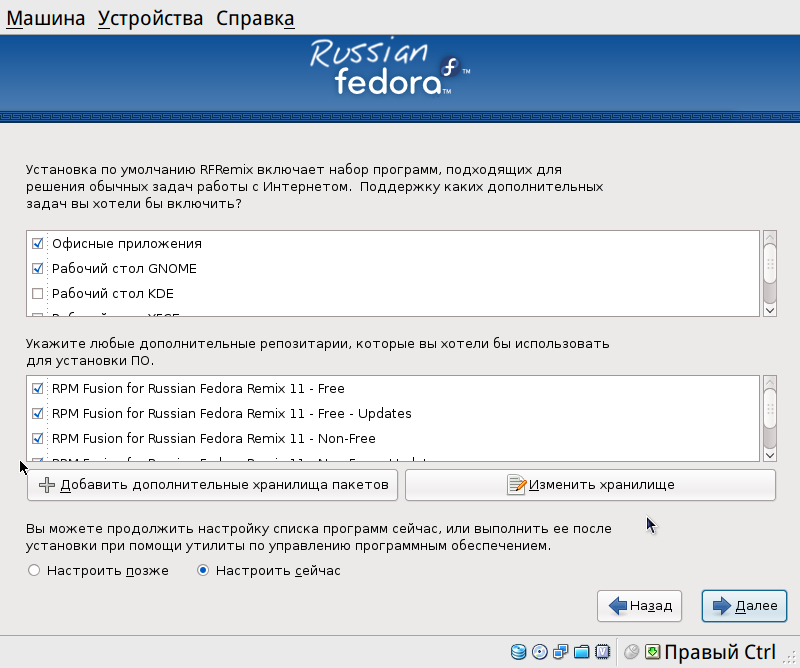Open the Справка menu
The width and height of the screenshot is (800, 668).
(x=255, y=18)
